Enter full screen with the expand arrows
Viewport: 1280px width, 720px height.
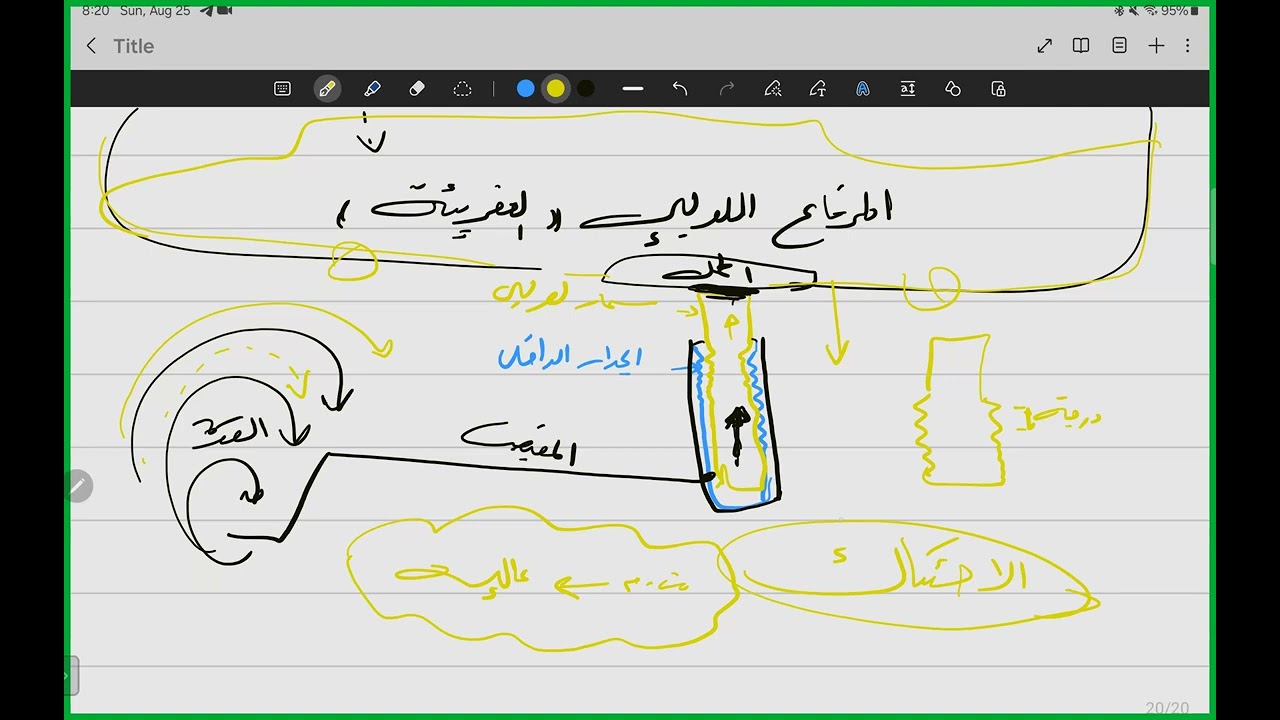(x=1045, y=46)
